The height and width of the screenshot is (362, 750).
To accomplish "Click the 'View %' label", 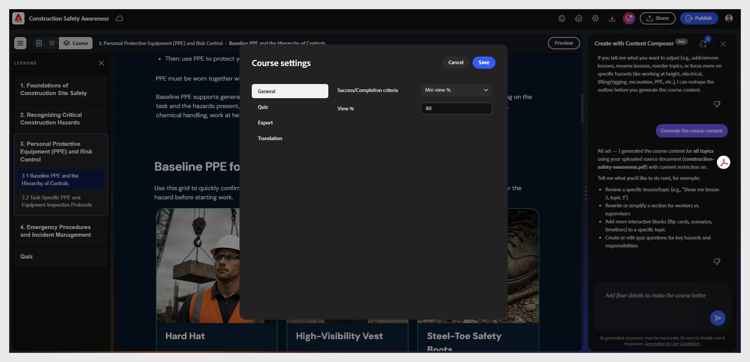I will click(345, 109).
